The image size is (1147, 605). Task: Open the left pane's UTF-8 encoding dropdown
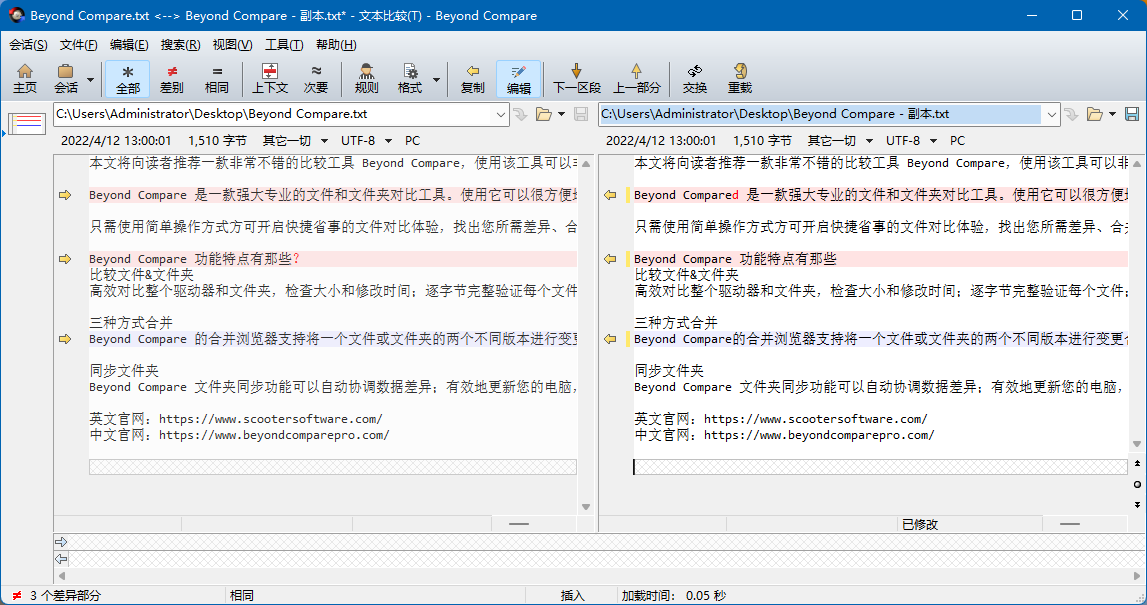(x=366, y=140)
